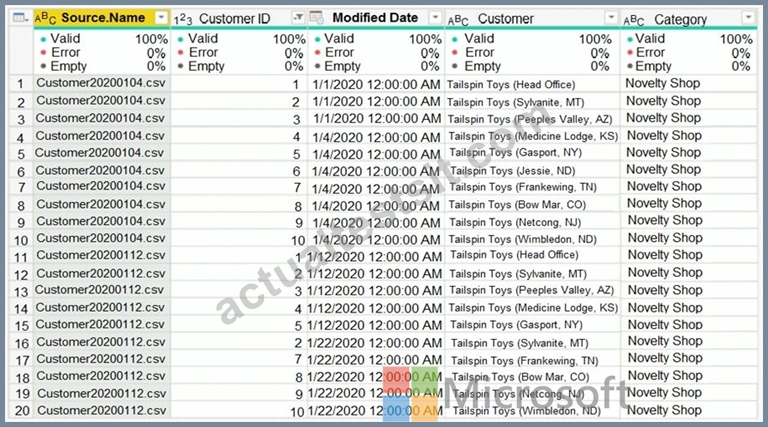Open the applied filter dropdown on Customer ID
The width and height of the screenshot is (768, 427).
pos(298,18)
